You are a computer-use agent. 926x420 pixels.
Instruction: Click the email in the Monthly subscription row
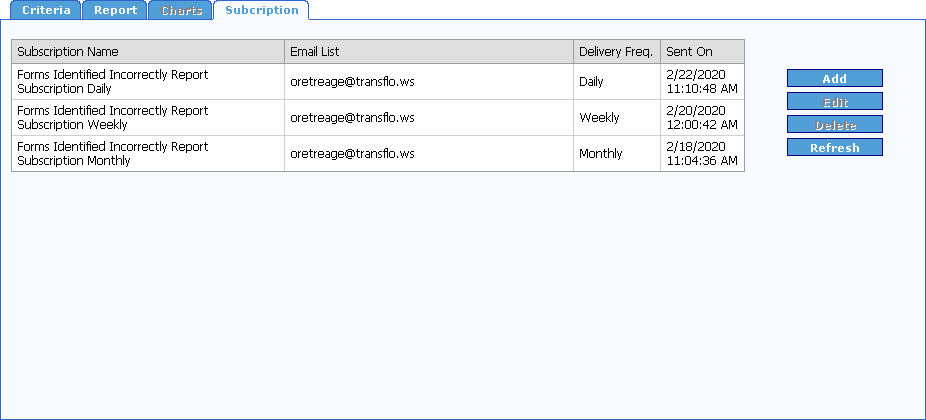click(x=352, y=154)
